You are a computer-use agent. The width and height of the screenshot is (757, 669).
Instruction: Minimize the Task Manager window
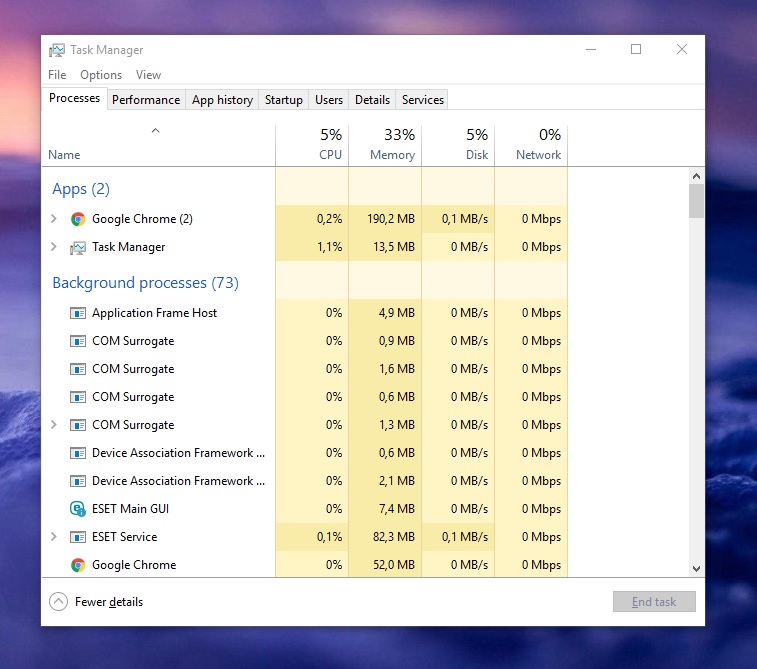[591, 49]
